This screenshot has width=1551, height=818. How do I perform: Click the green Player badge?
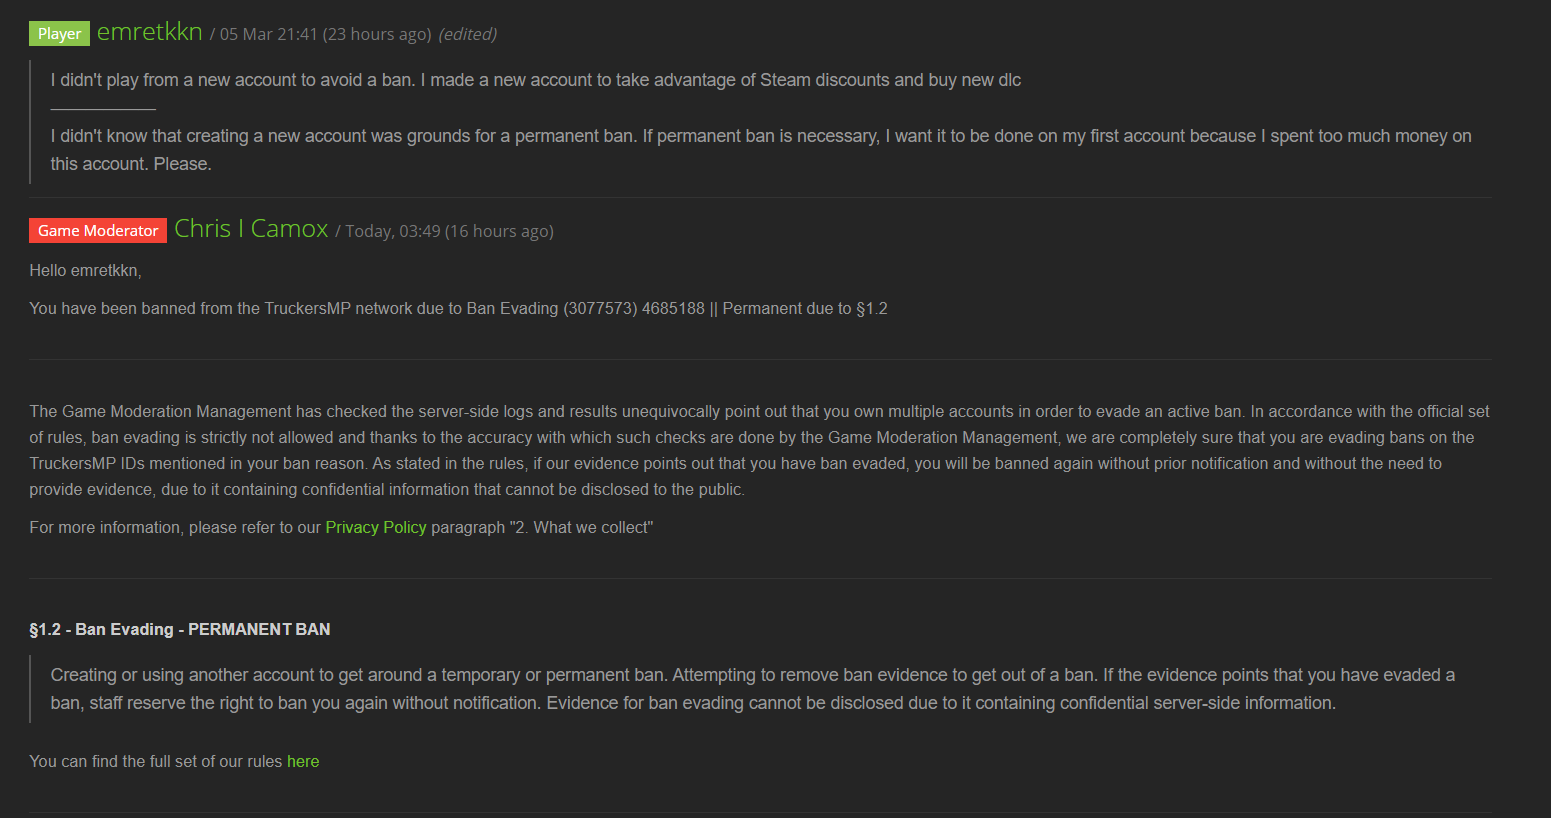pos(59,33)
